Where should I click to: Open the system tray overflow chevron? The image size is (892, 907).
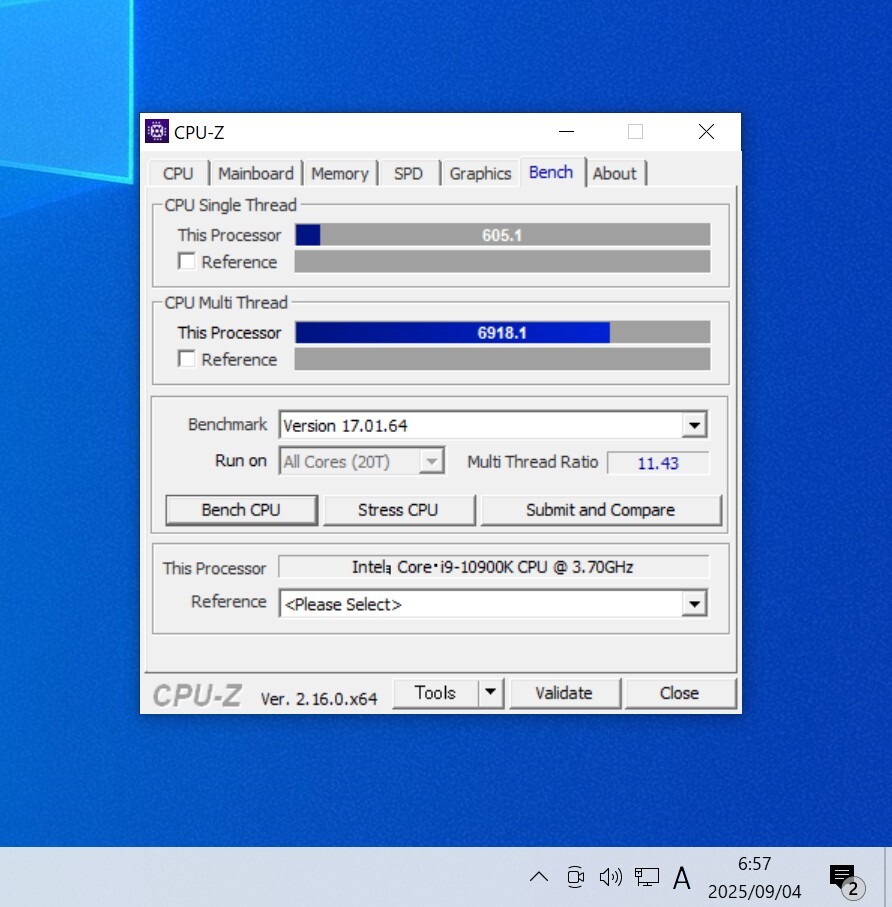pyautogui.click(x=539, y=877)
